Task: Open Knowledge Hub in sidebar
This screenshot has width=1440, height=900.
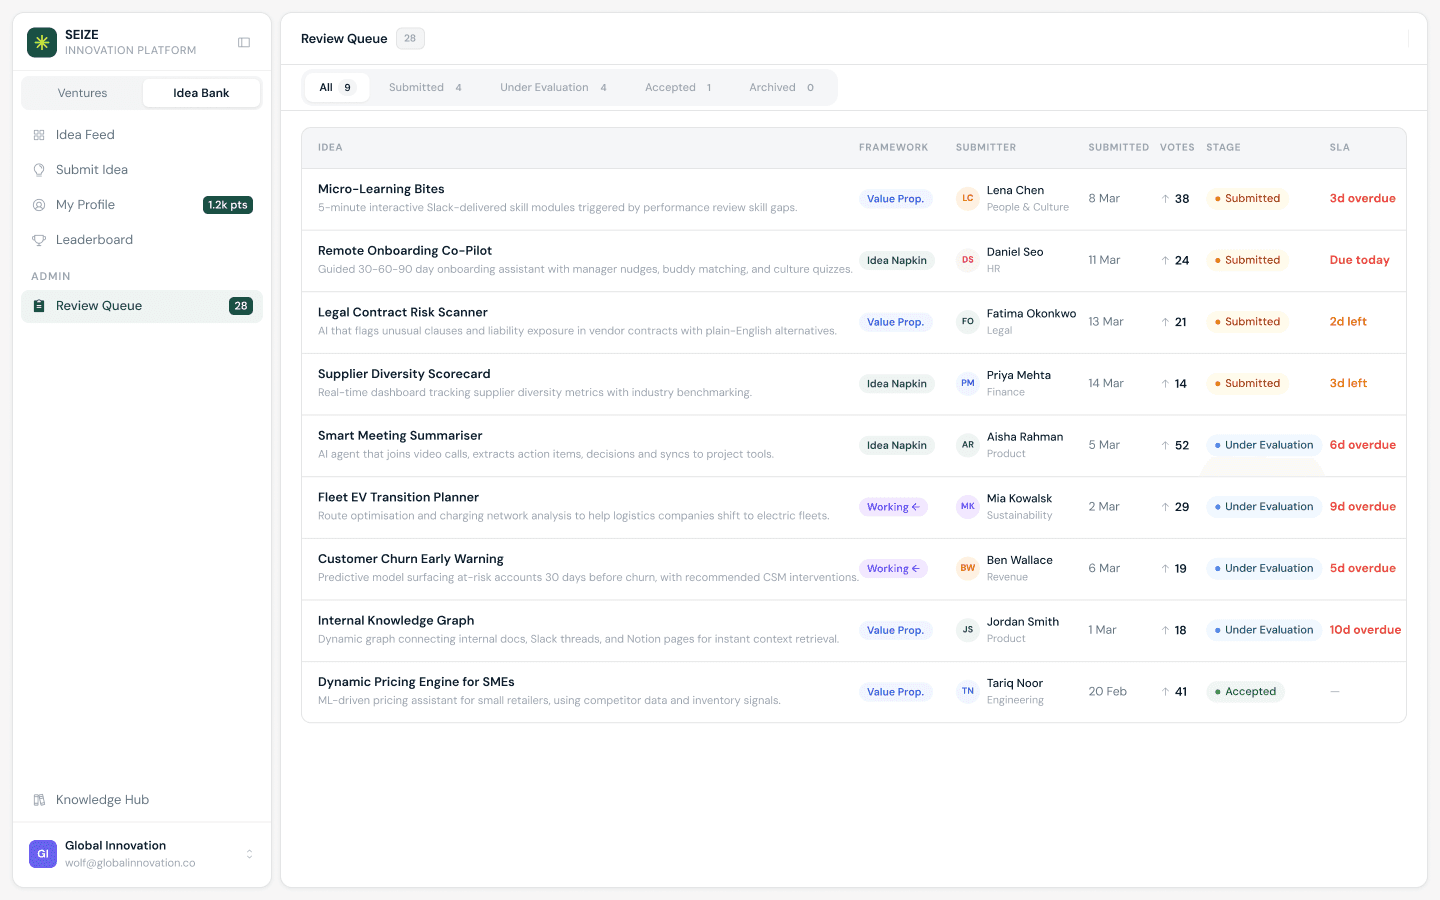Action: pyautogui.click(x=142, y=800)
